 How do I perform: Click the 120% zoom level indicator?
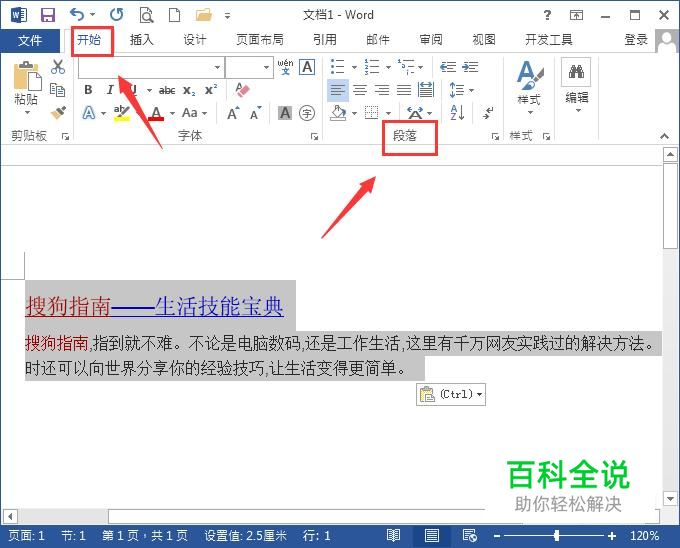(644, 536)
